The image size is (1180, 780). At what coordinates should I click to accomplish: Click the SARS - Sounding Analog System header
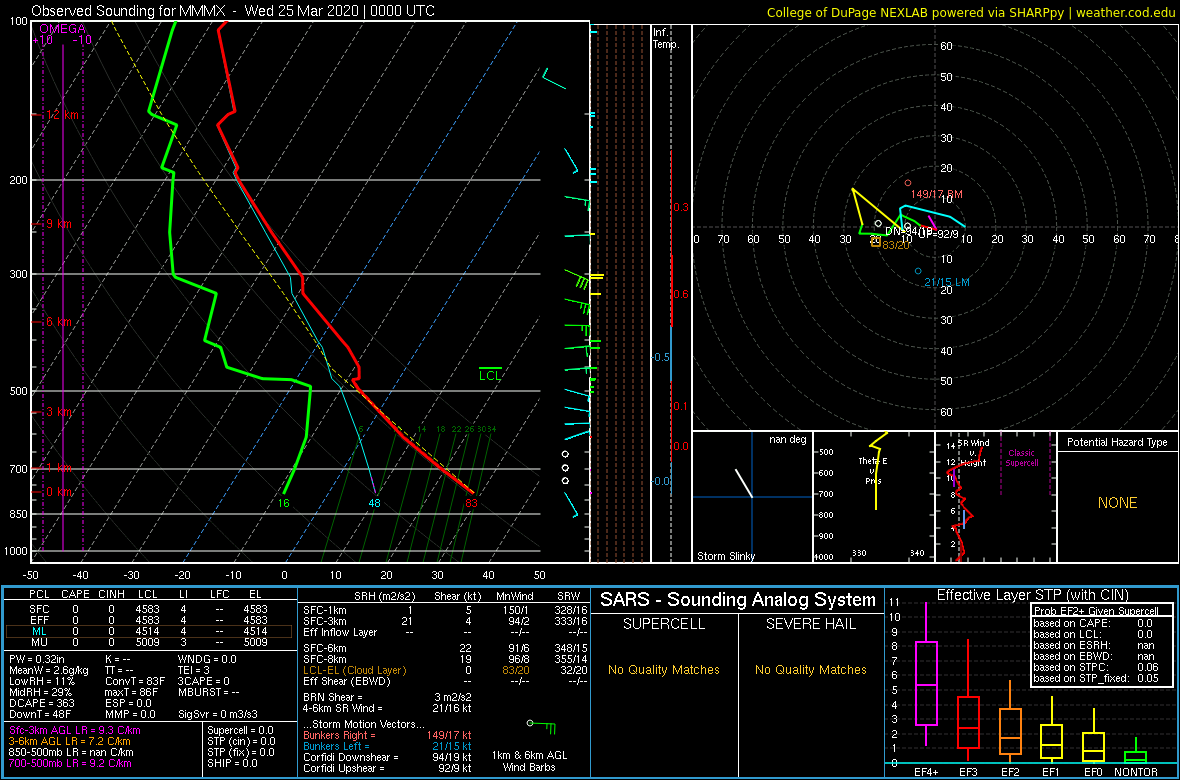click(738, 600)
